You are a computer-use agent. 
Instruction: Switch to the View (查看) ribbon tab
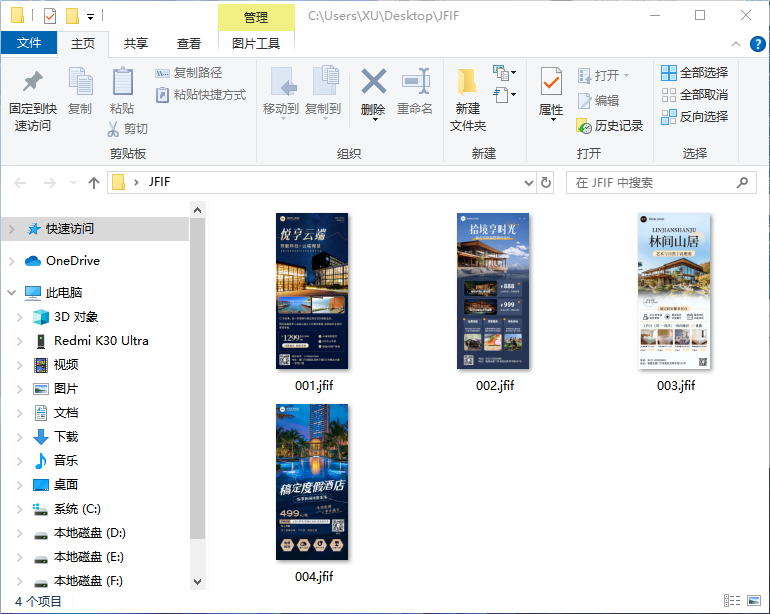[189, 43]
